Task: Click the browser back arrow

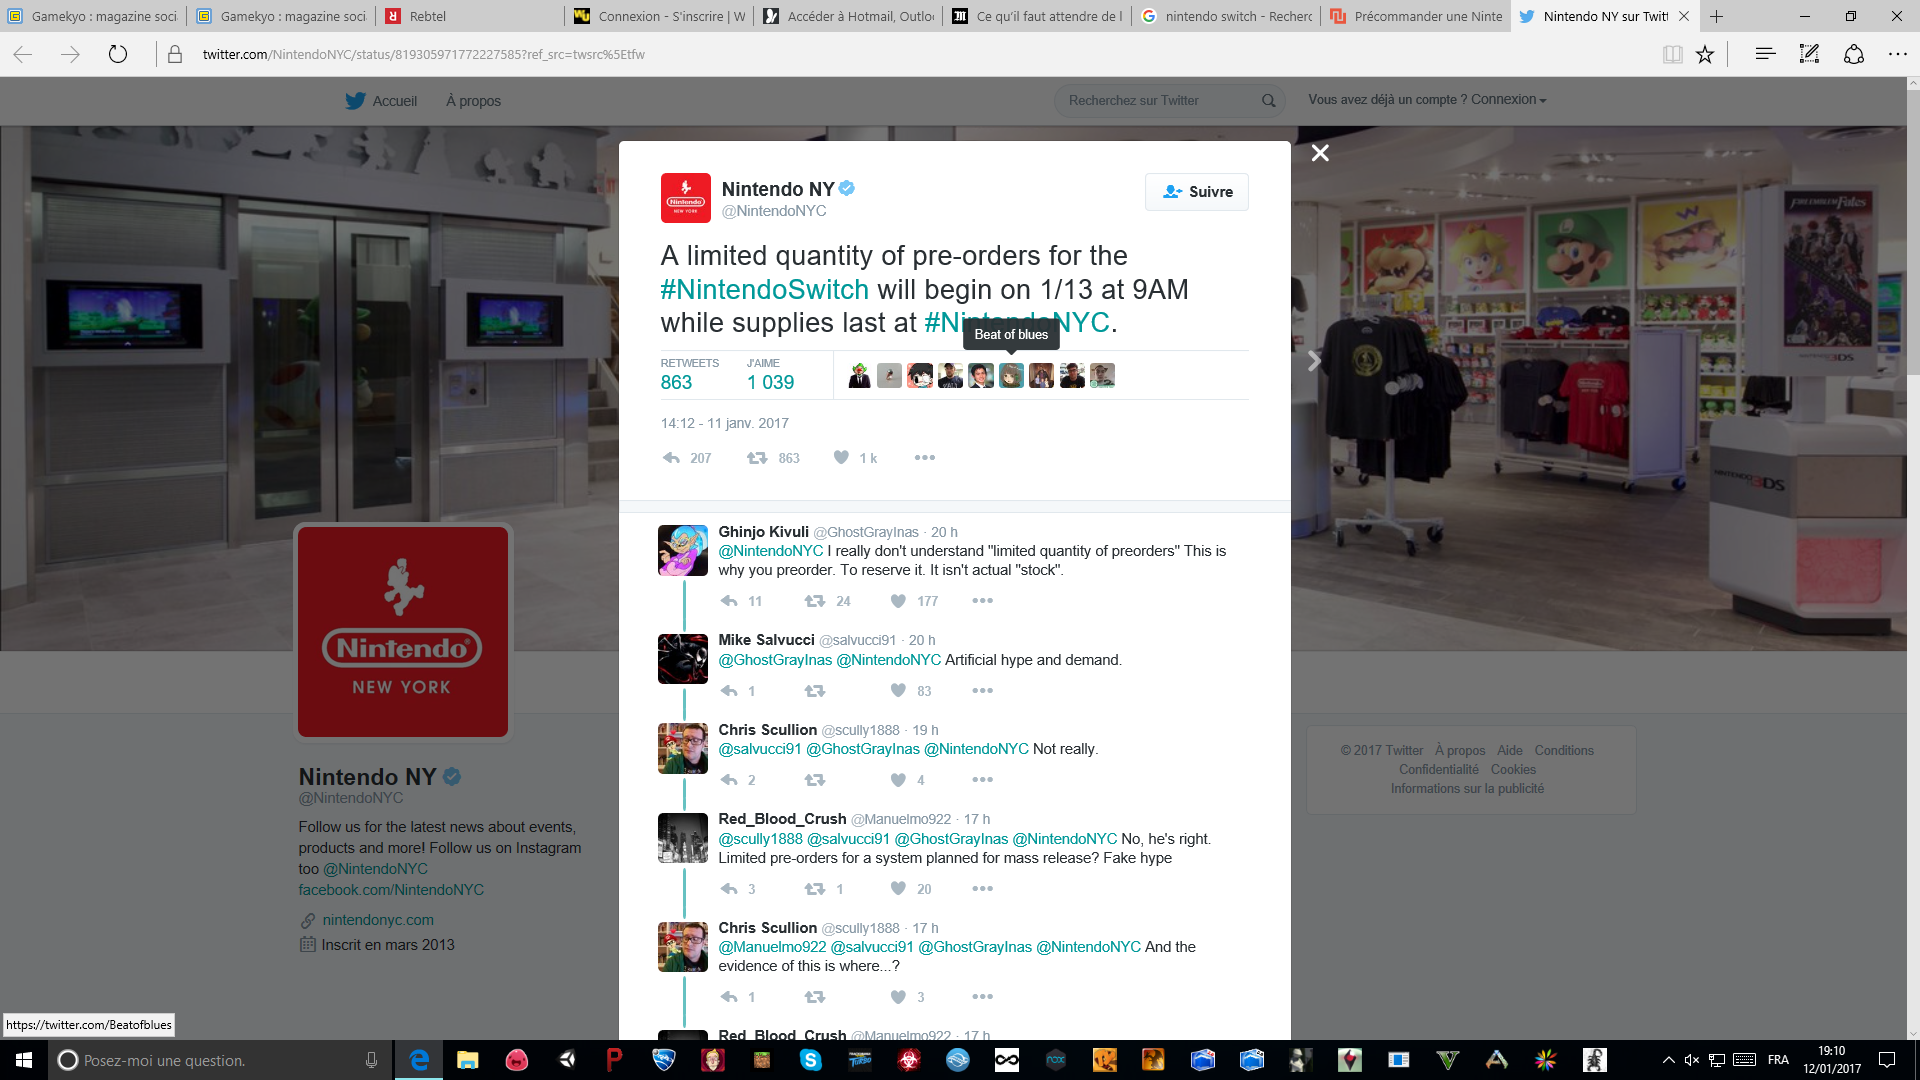Action: click(23, 54)
